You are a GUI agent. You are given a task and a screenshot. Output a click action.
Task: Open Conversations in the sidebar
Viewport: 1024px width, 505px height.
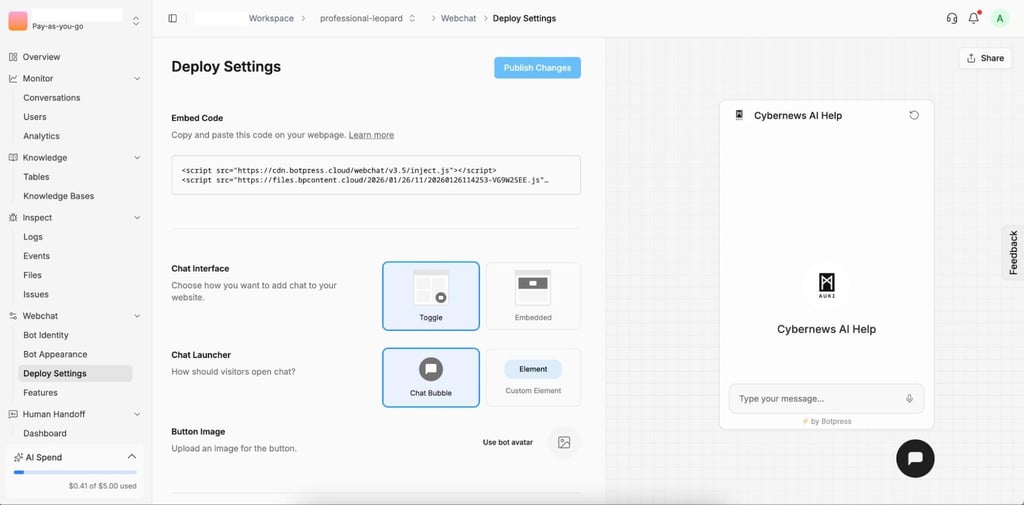(x=52, y=97)
